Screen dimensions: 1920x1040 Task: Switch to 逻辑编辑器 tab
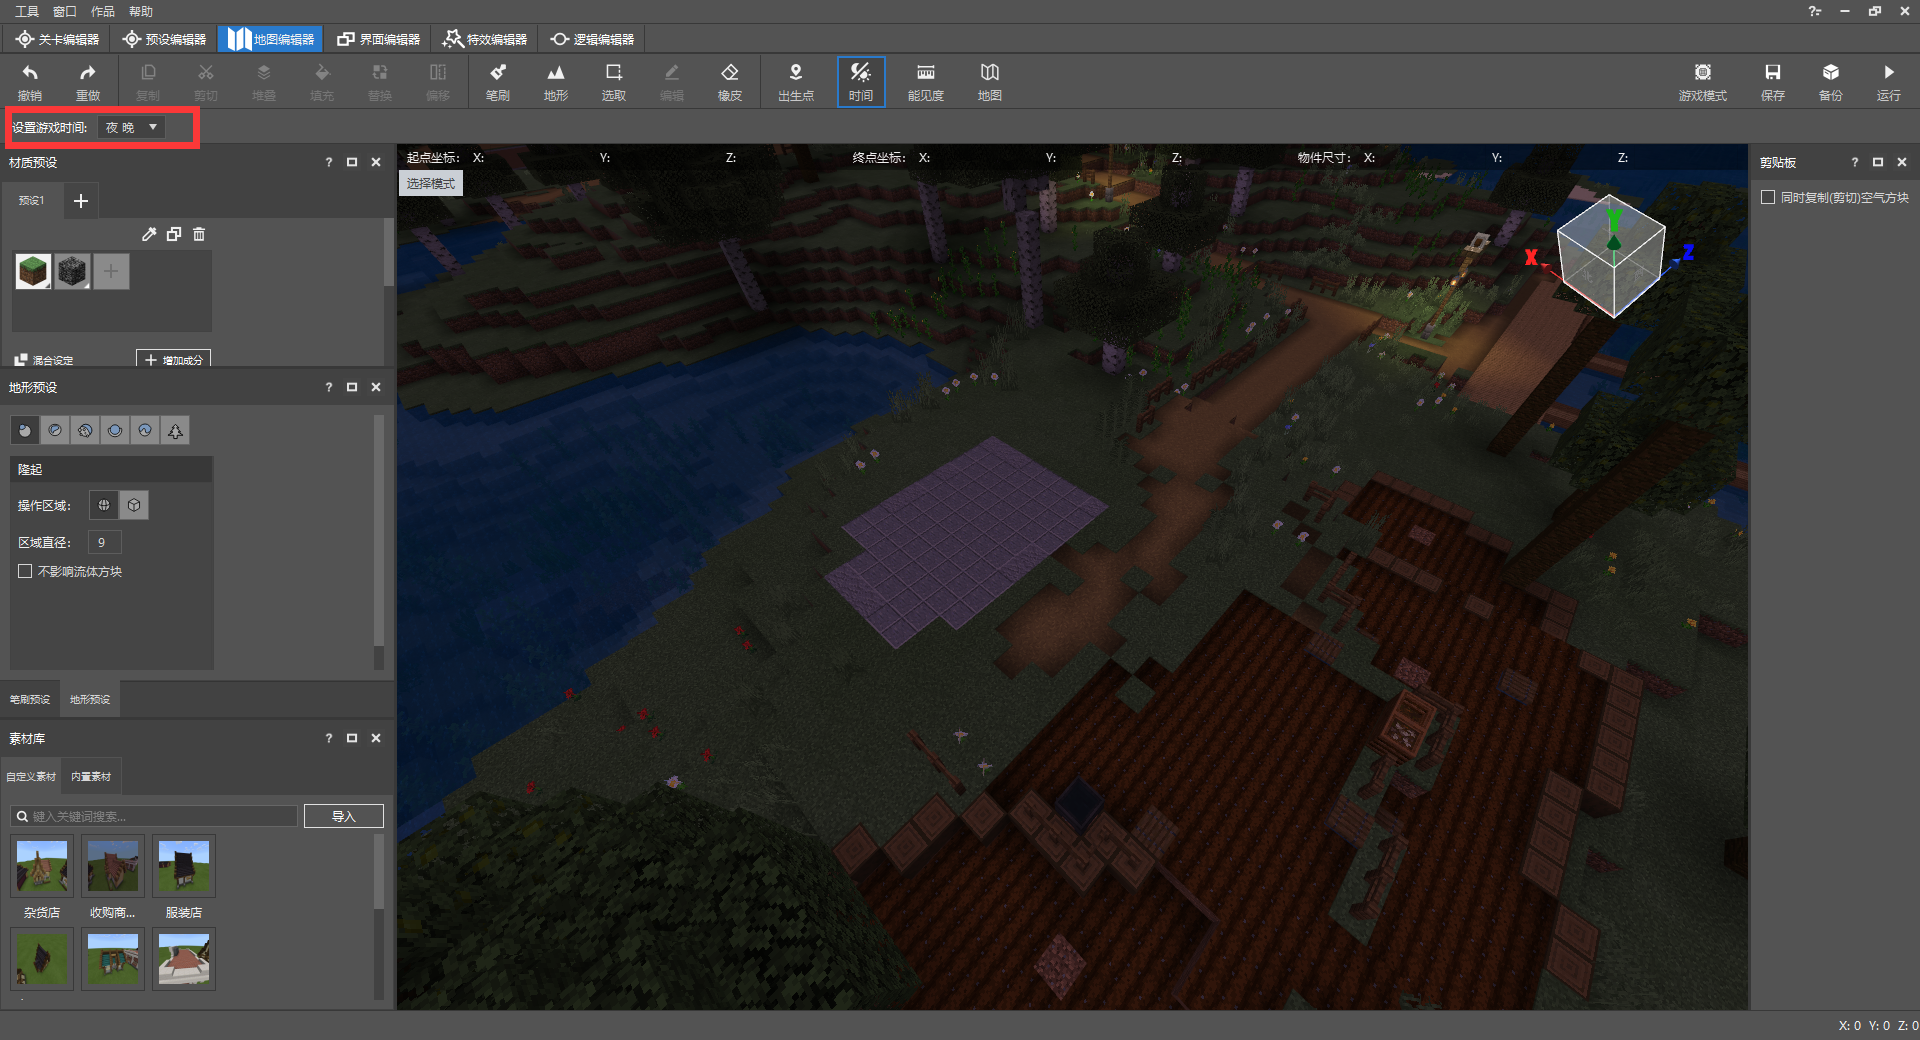coord(592,39)
